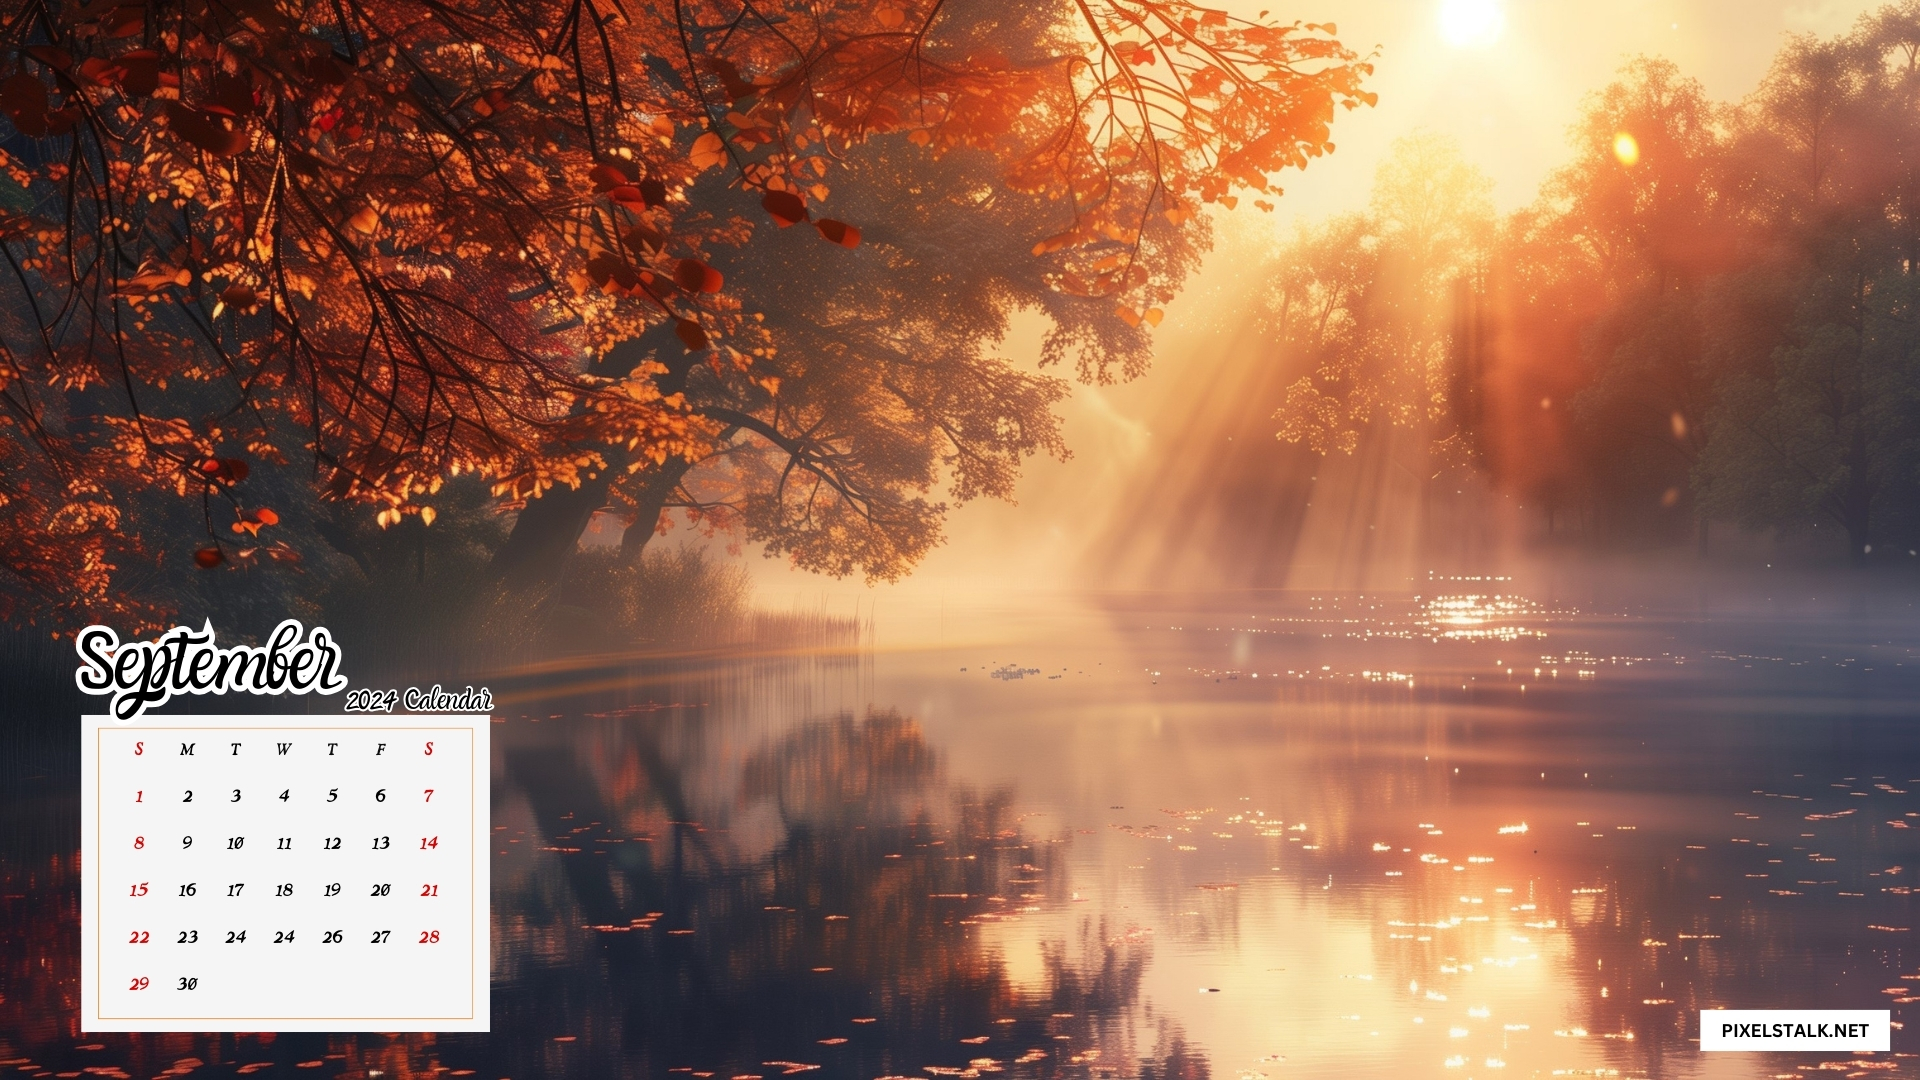Viewport: 1920px width, 1080px height.
Task: Select date 6 in the calendar
Action: [380, 796]
